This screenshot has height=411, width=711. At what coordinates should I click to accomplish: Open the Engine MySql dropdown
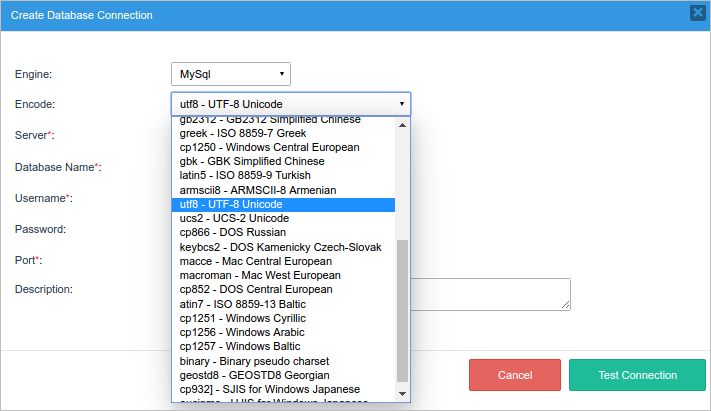230,74
